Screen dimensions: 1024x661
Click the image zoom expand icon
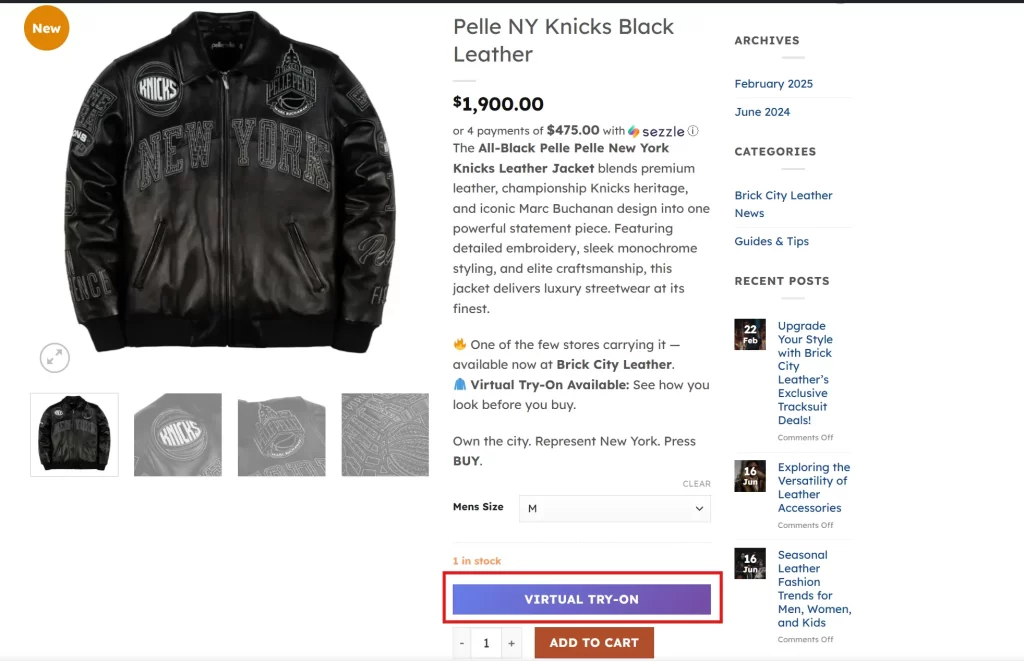[x=55, y=357]
